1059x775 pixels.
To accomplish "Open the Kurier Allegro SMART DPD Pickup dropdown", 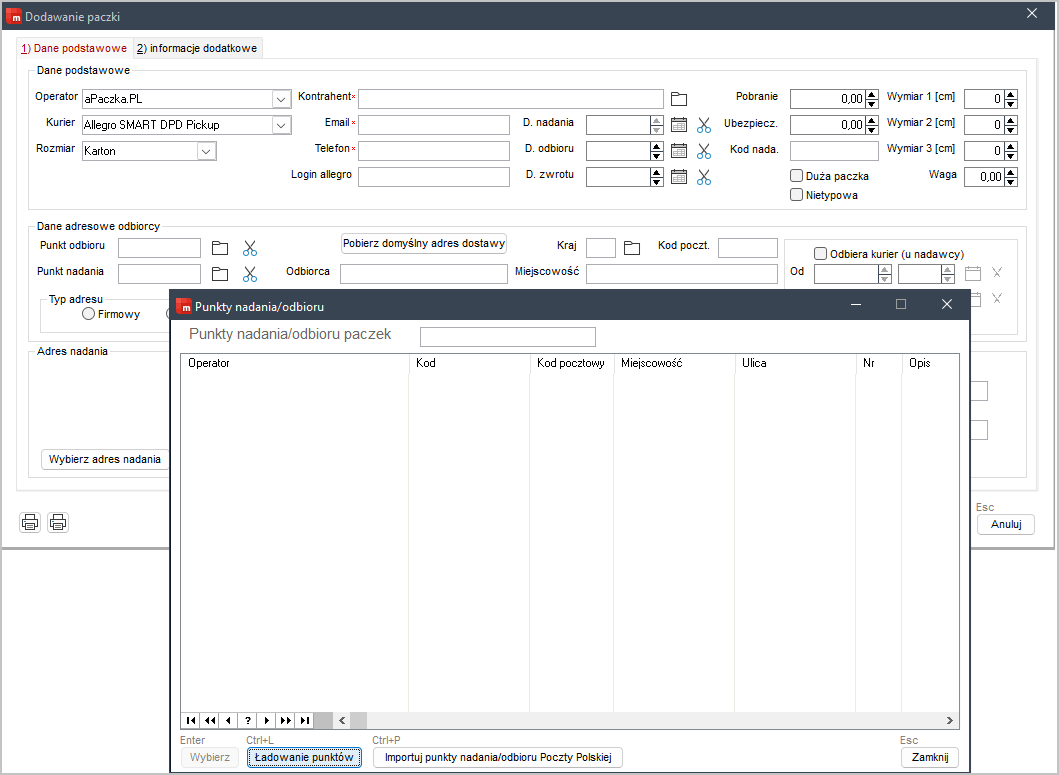I will point(282,125).
